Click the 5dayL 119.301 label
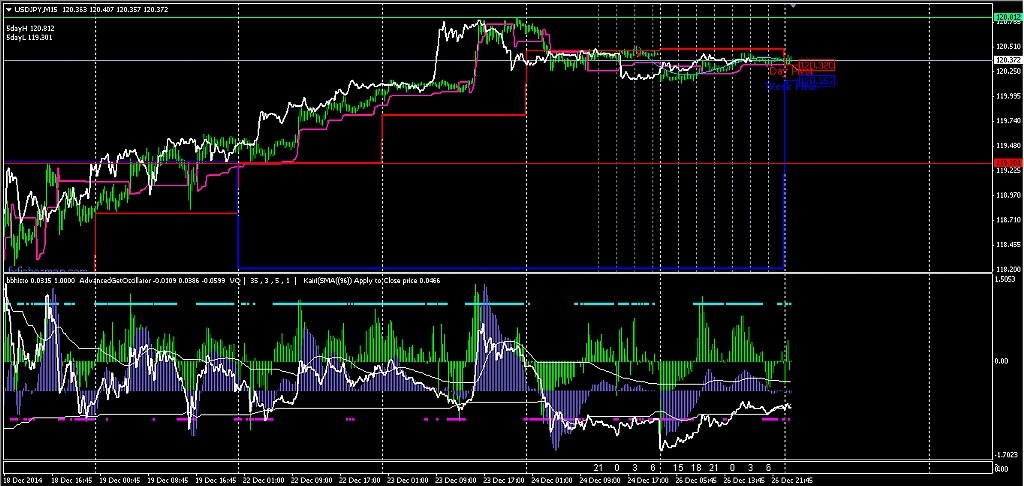This screenshot has width=1024, height=486. [29, 38]
